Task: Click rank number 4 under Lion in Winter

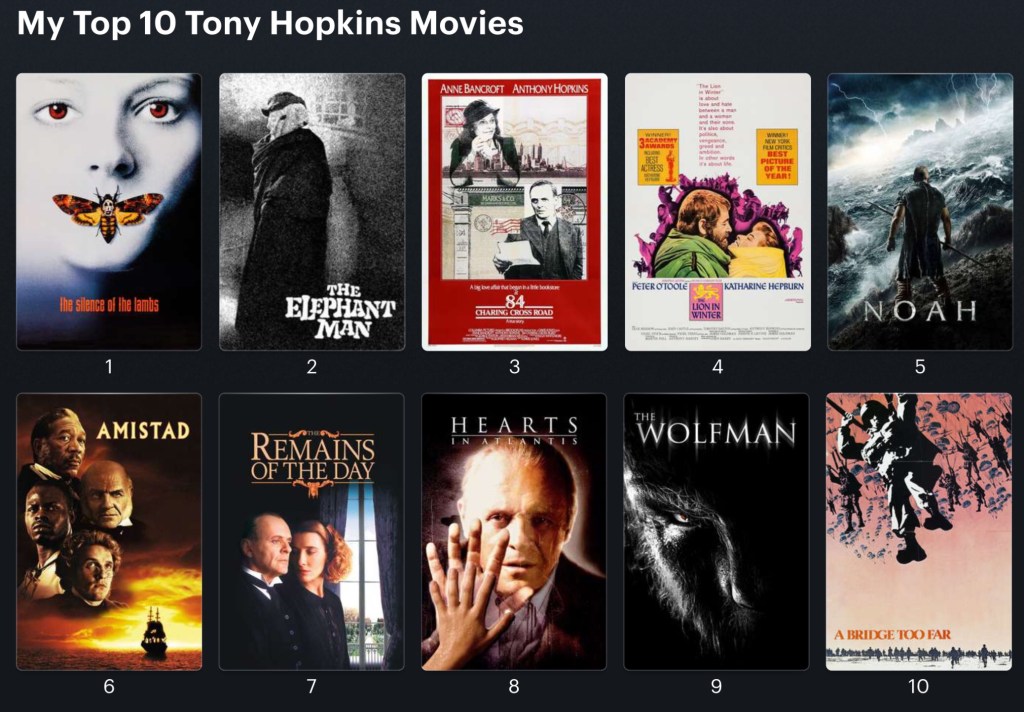Action: (x=718, y=366)
